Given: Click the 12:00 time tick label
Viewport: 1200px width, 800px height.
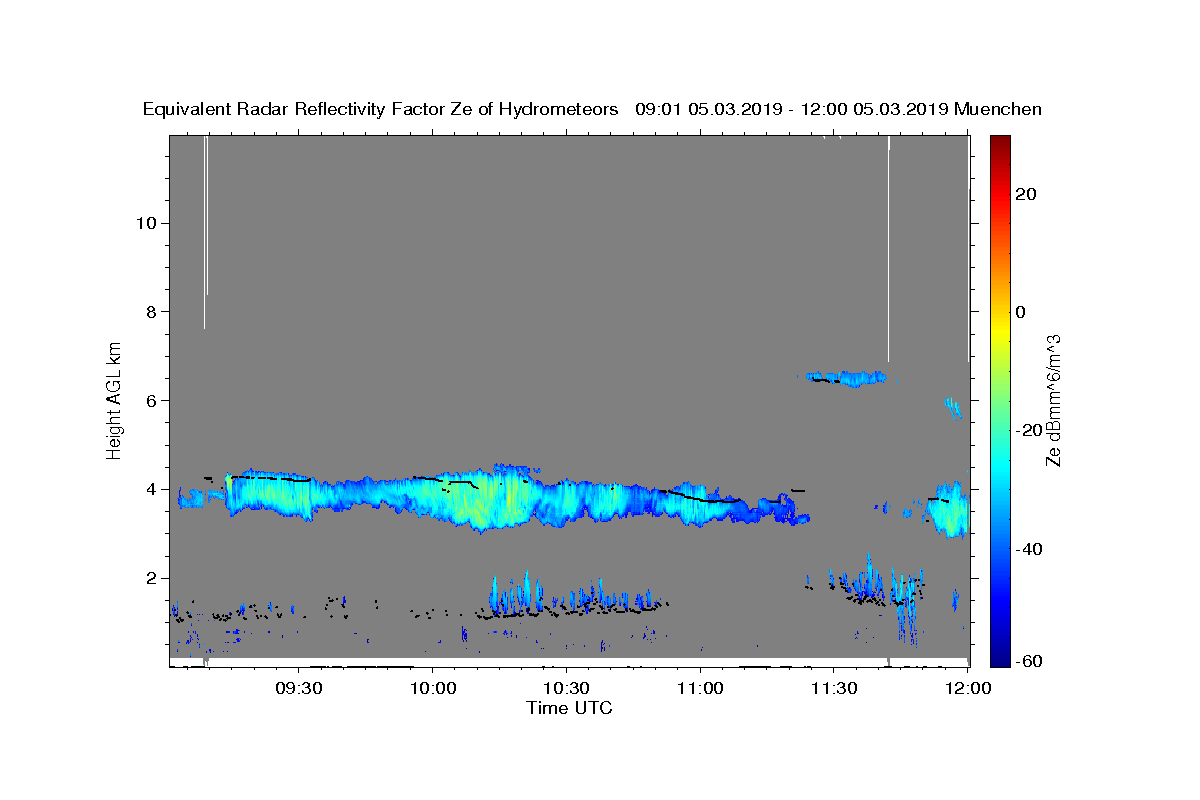Looking at the screenshot, I should pyautogui.click(x=967, y=689).
